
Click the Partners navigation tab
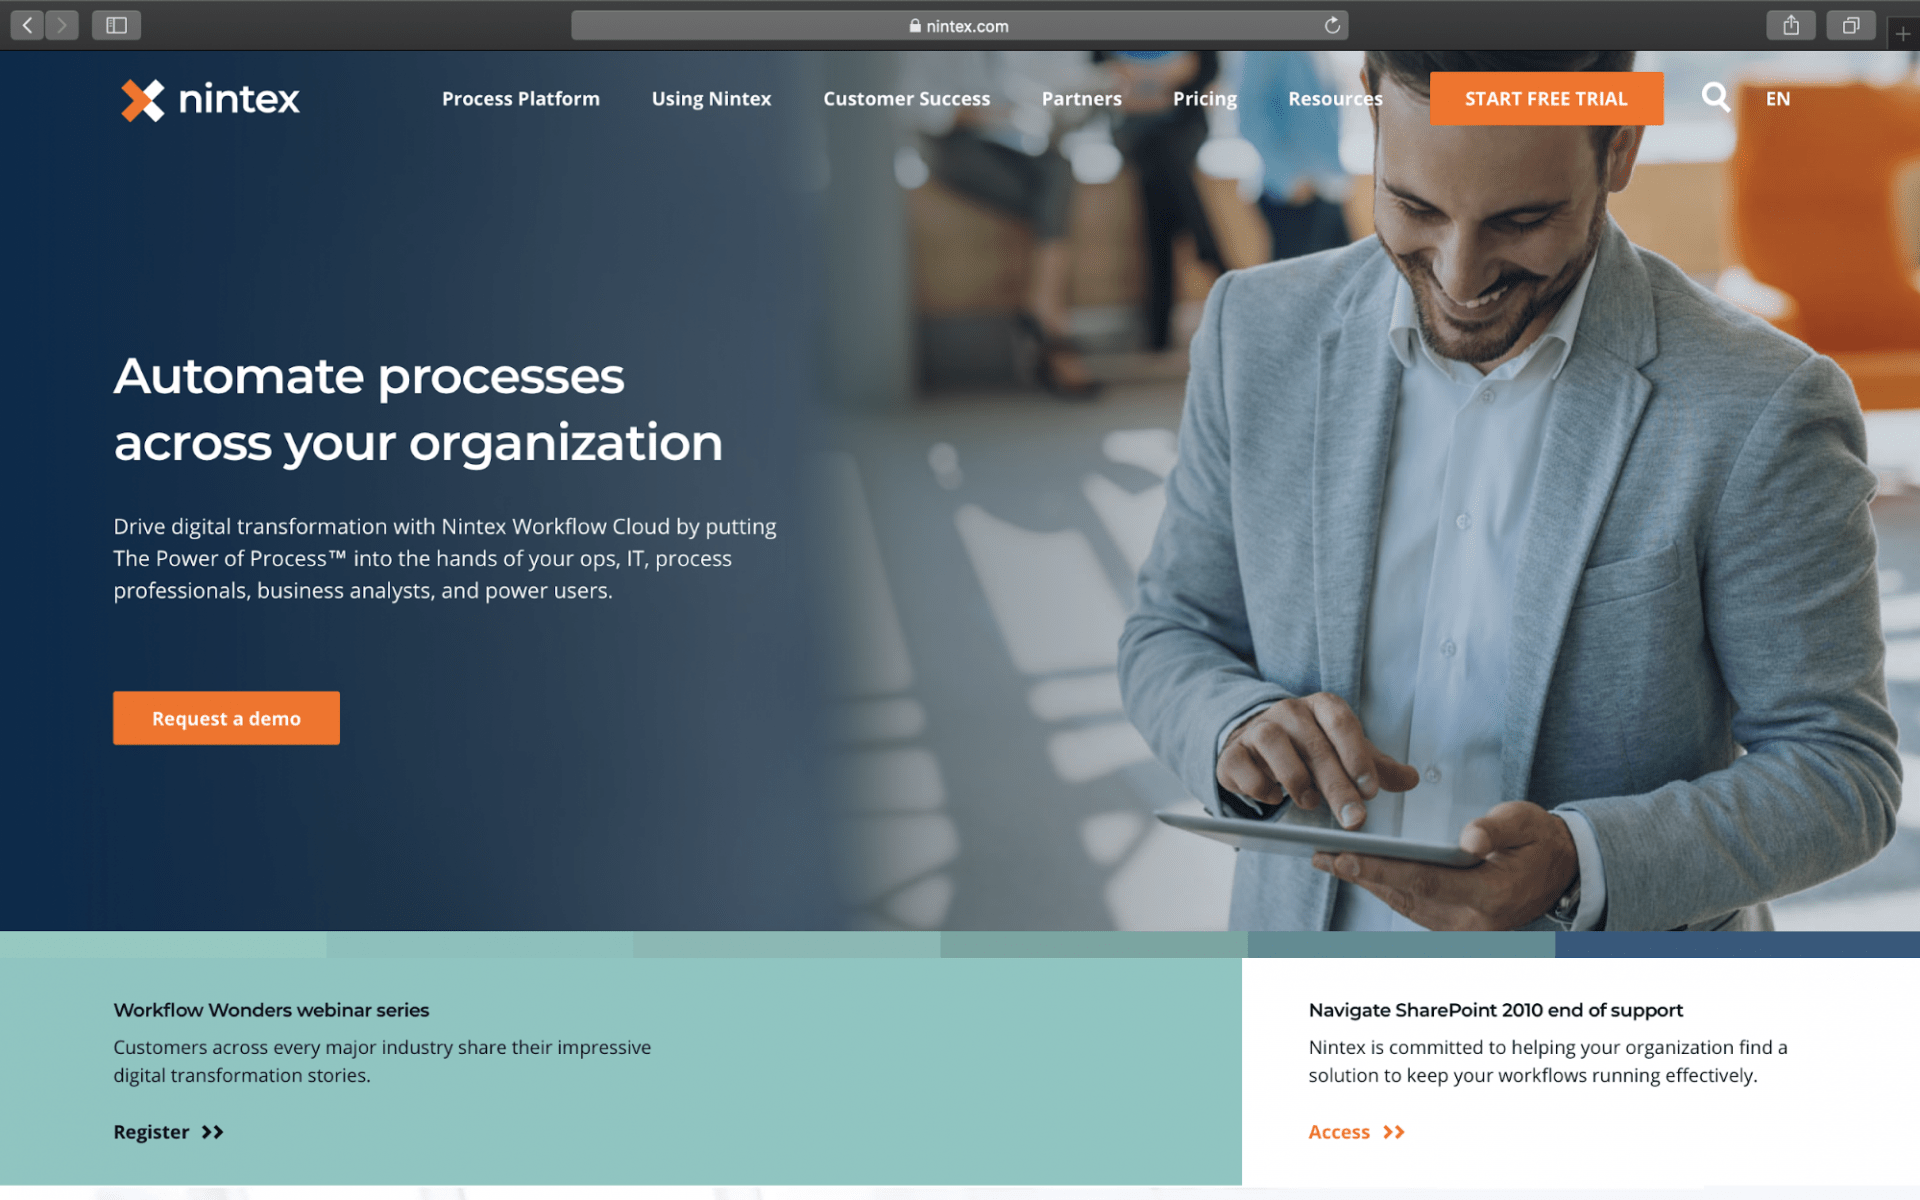[x=1080, y=98]
